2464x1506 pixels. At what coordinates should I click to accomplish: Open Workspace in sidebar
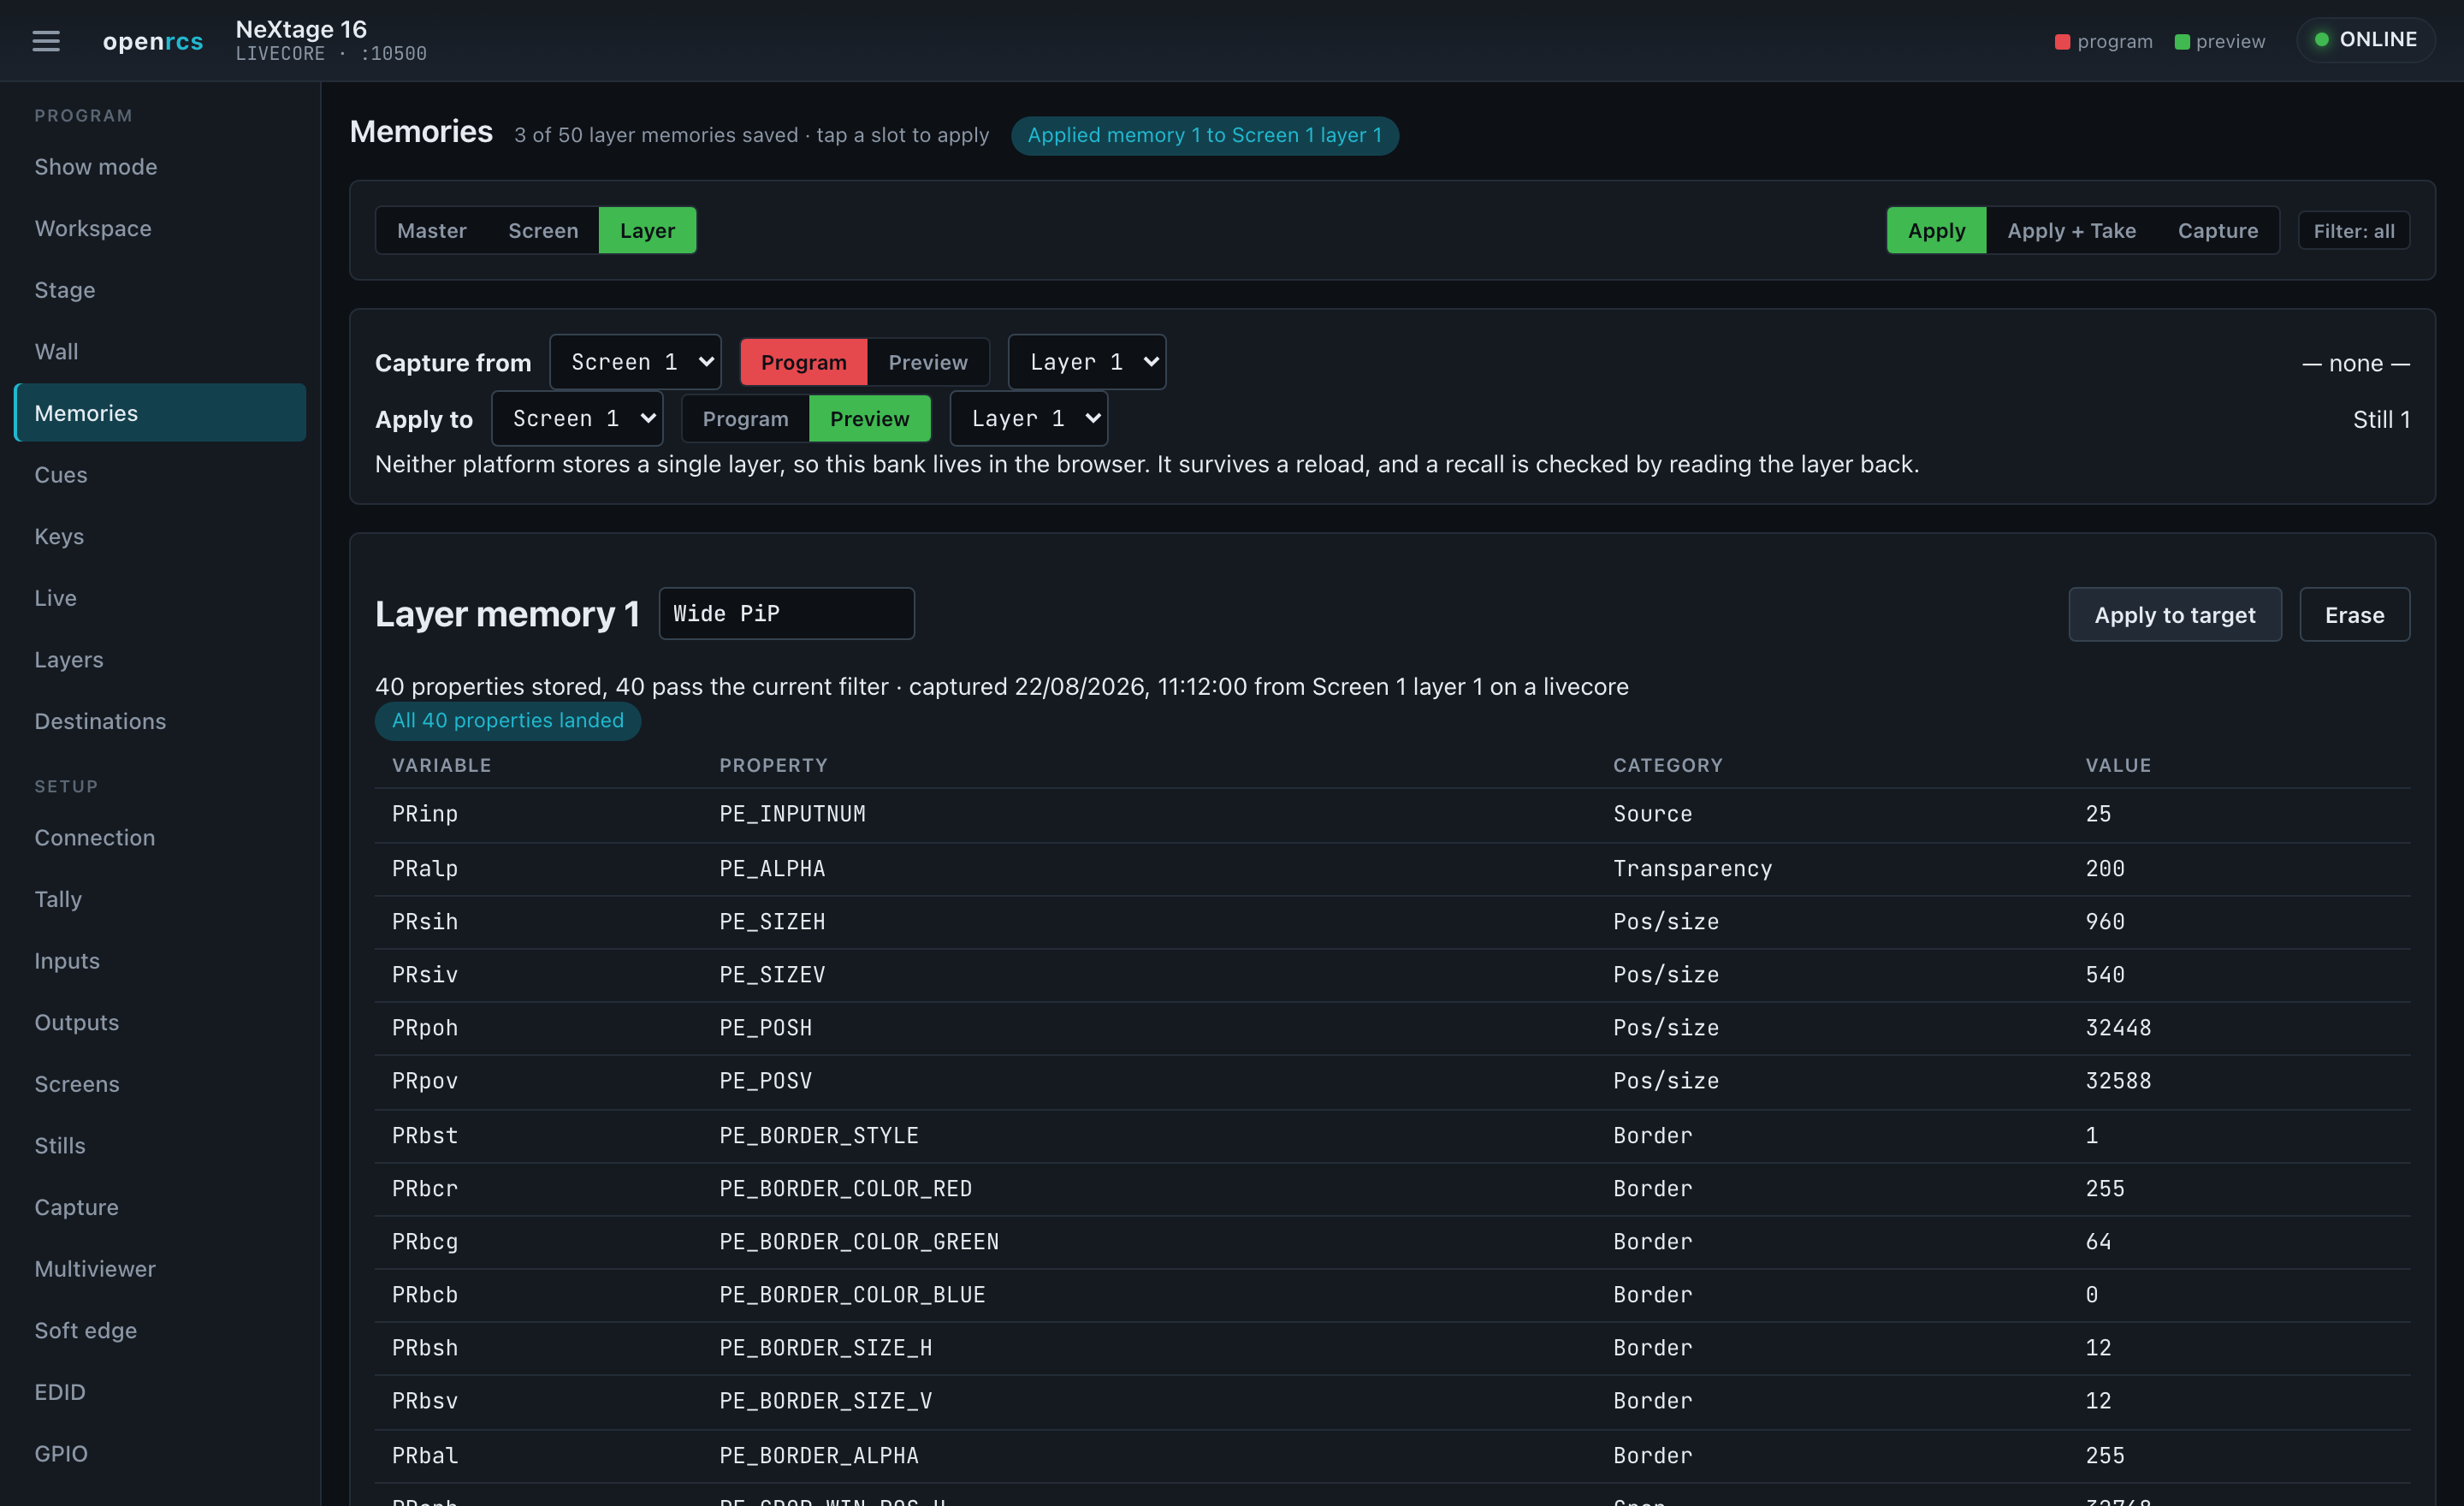[x=160, y=228]
